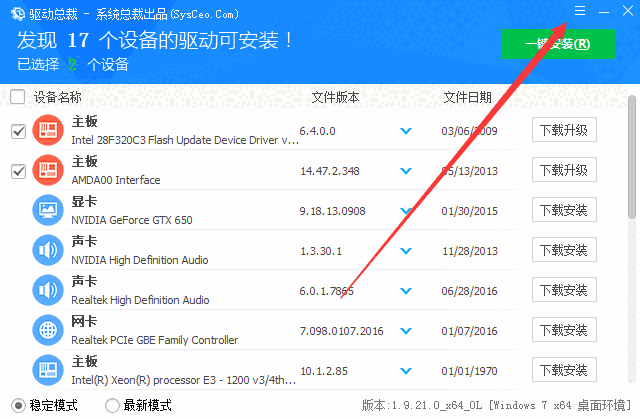
Task: Click the 已选择 2 个设备 status text
Action: click(73, 64)
